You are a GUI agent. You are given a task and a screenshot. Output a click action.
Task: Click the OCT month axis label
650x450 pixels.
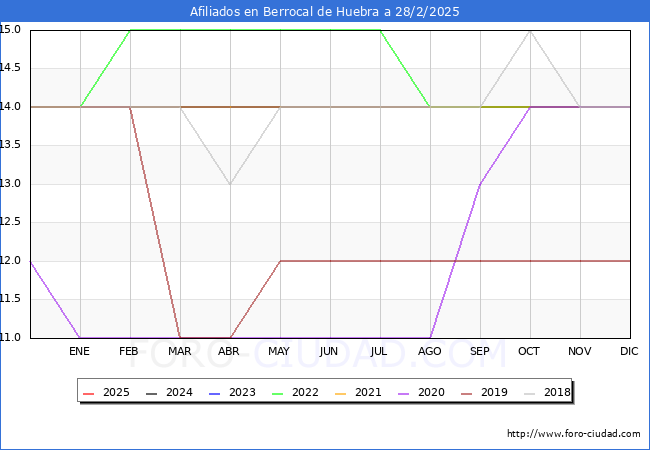tap(529, 351)
